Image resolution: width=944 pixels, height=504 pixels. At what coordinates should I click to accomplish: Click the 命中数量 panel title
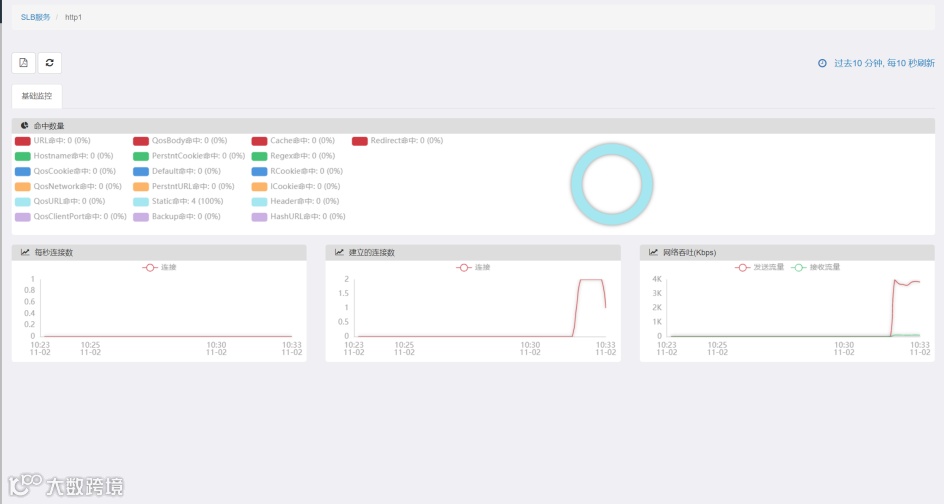coord(49,126)
